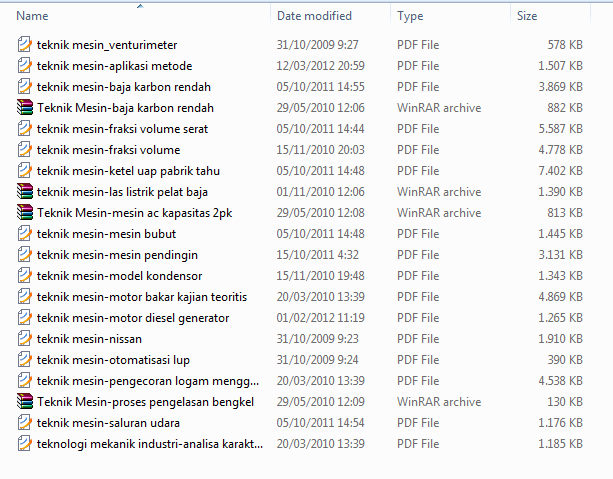Click the WinRAR icon of teknik mesin-las listrik pelat baja

pyautogui.click(x=25, y=191)
